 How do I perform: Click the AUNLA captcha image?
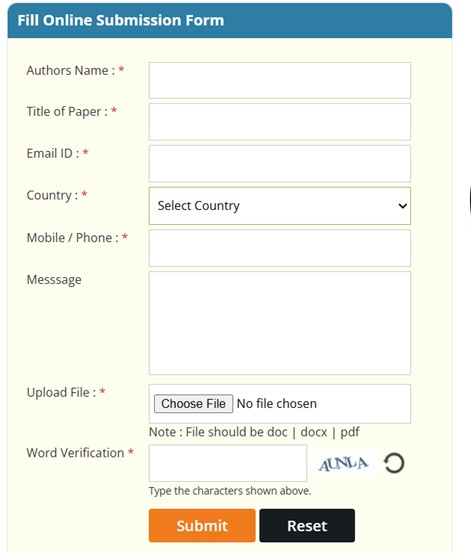tap(343, 463)
